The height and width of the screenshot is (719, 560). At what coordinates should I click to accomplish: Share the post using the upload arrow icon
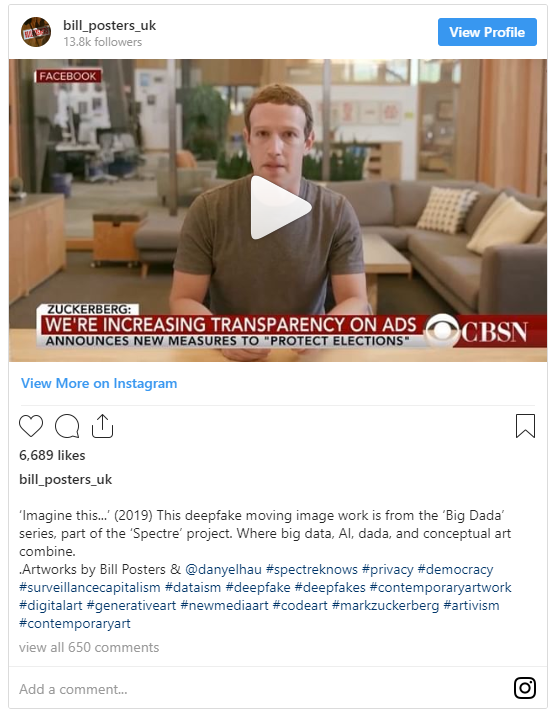pos(102,426)
